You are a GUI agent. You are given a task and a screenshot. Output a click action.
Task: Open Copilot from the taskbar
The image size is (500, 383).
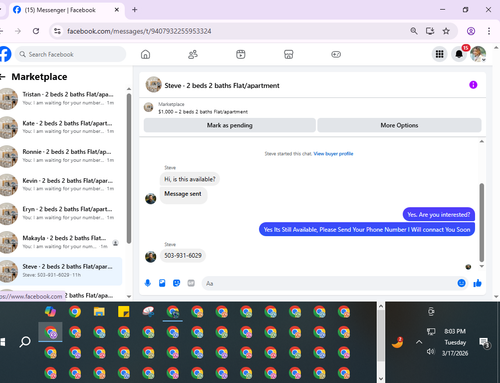pyautogui.click(x=50, y=312)
